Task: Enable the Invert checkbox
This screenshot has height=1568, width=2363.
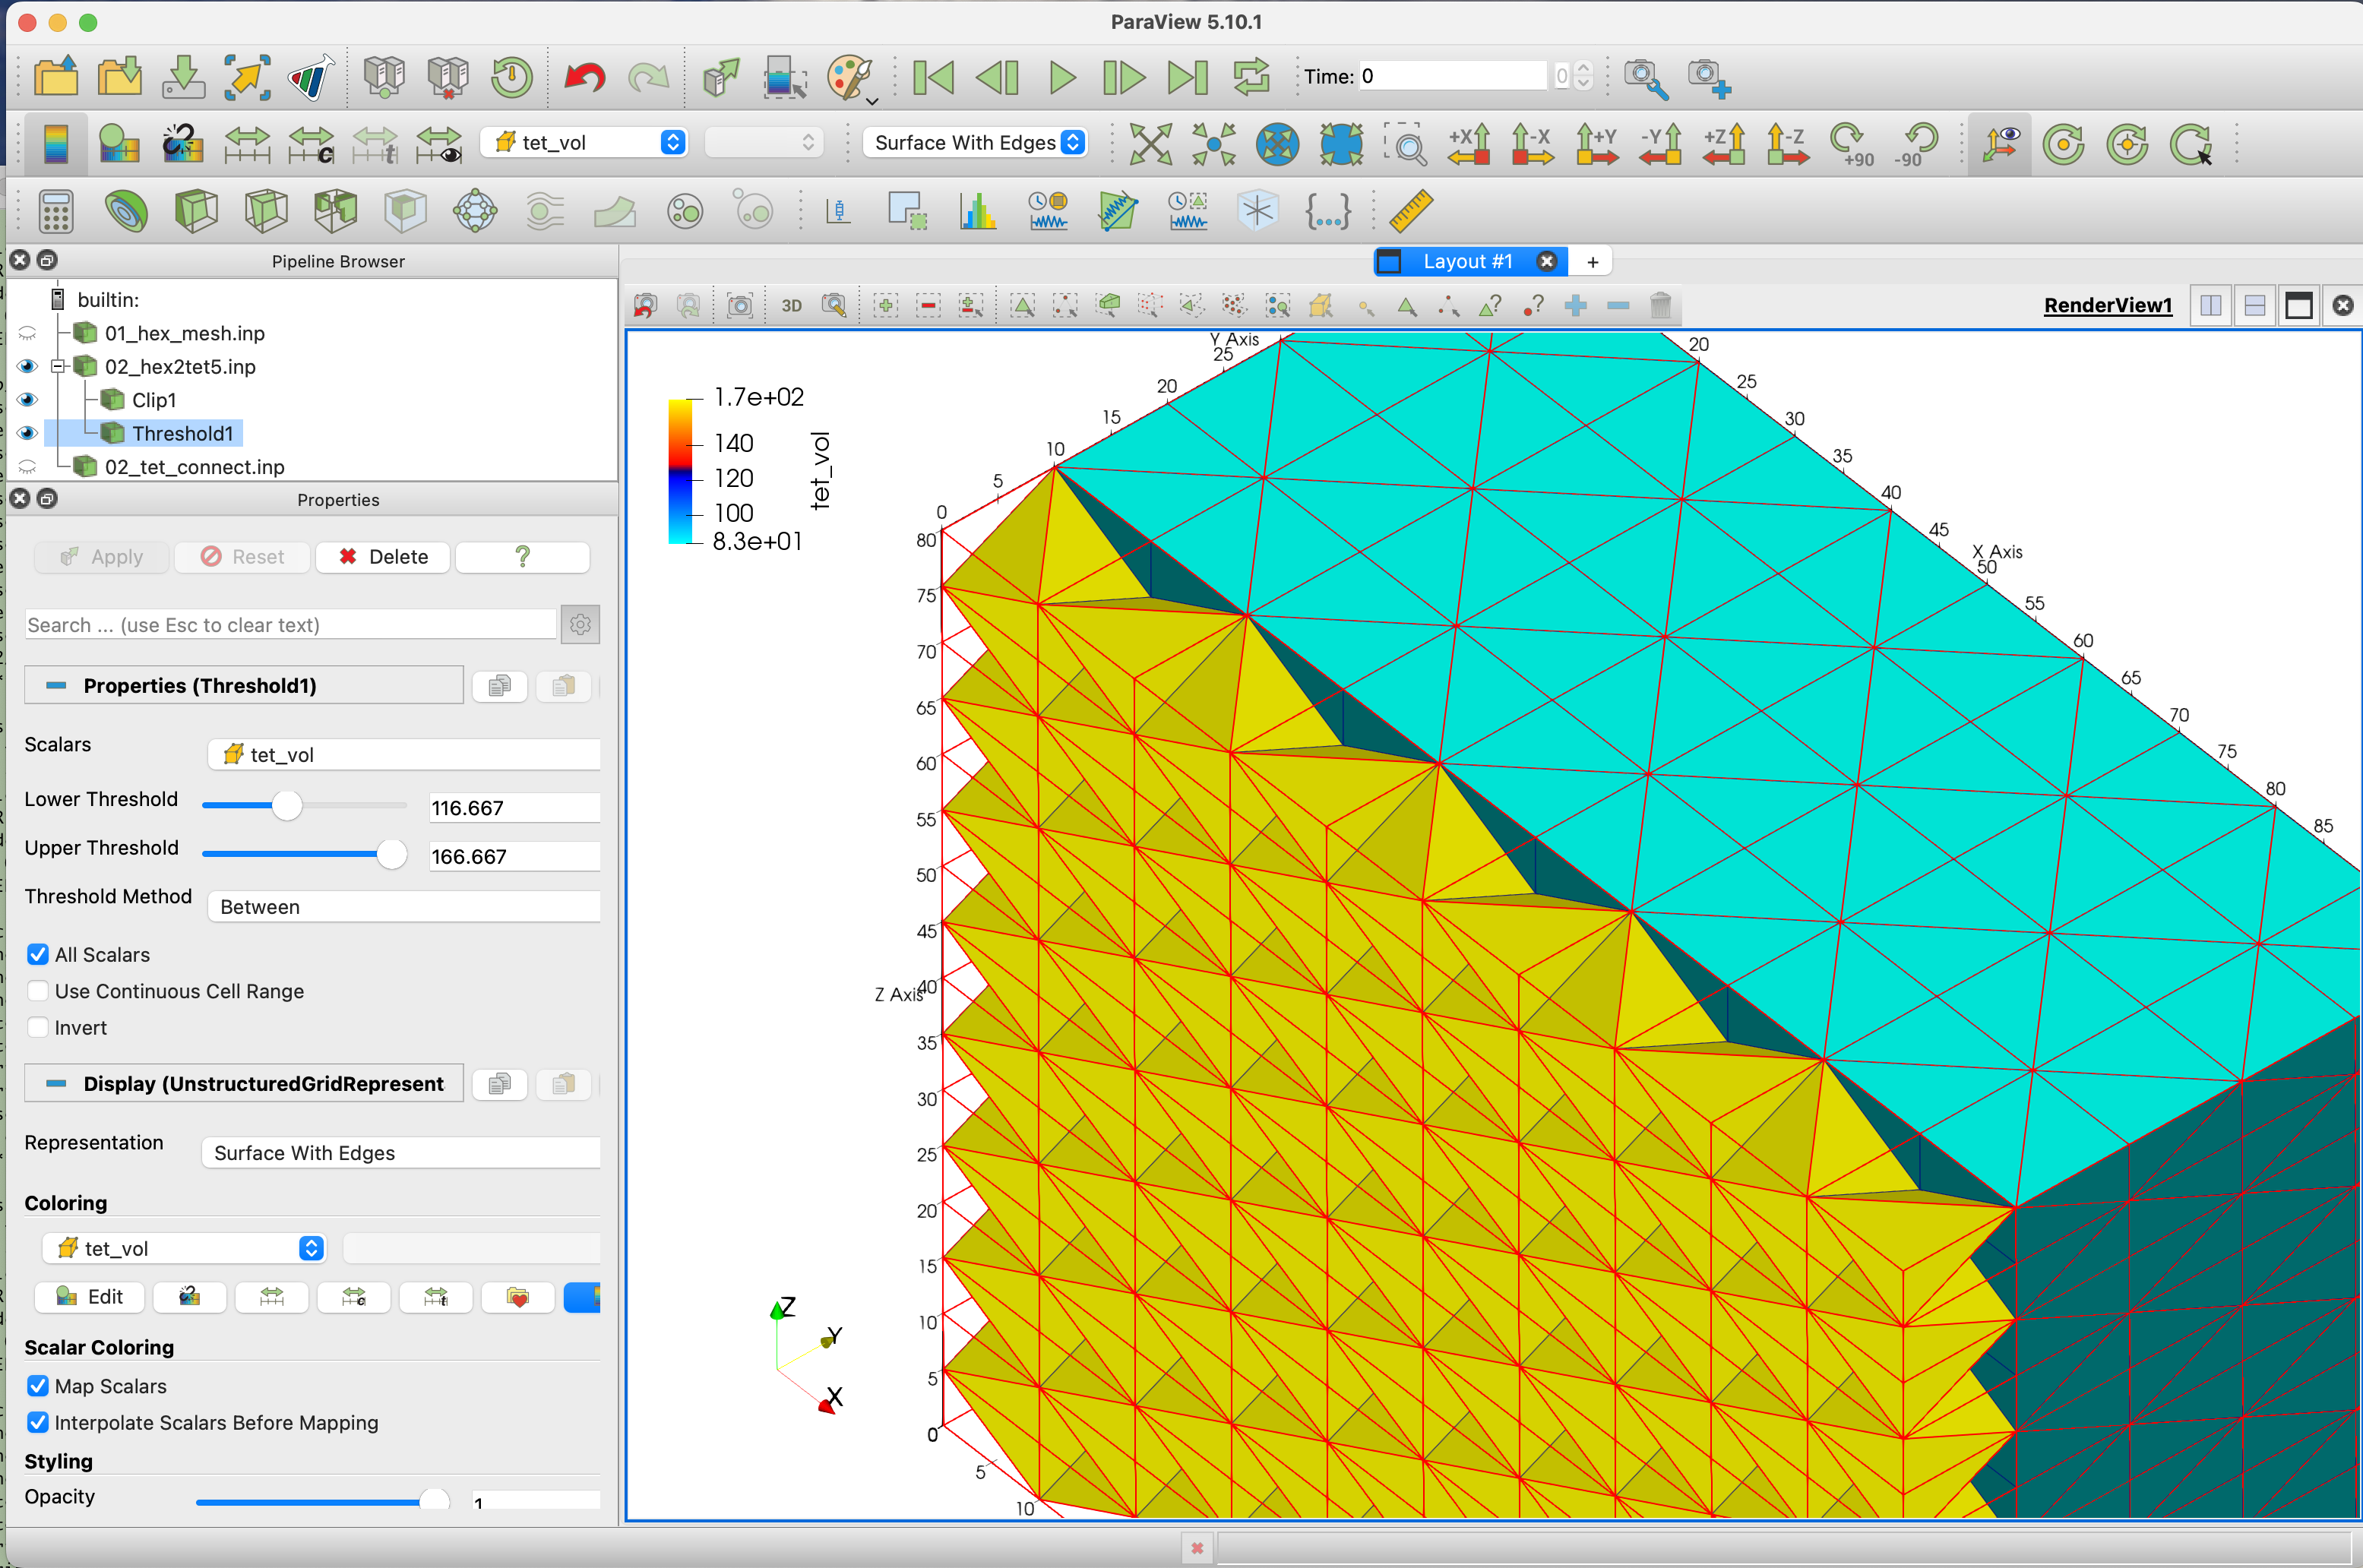Action: [38, 1027]
